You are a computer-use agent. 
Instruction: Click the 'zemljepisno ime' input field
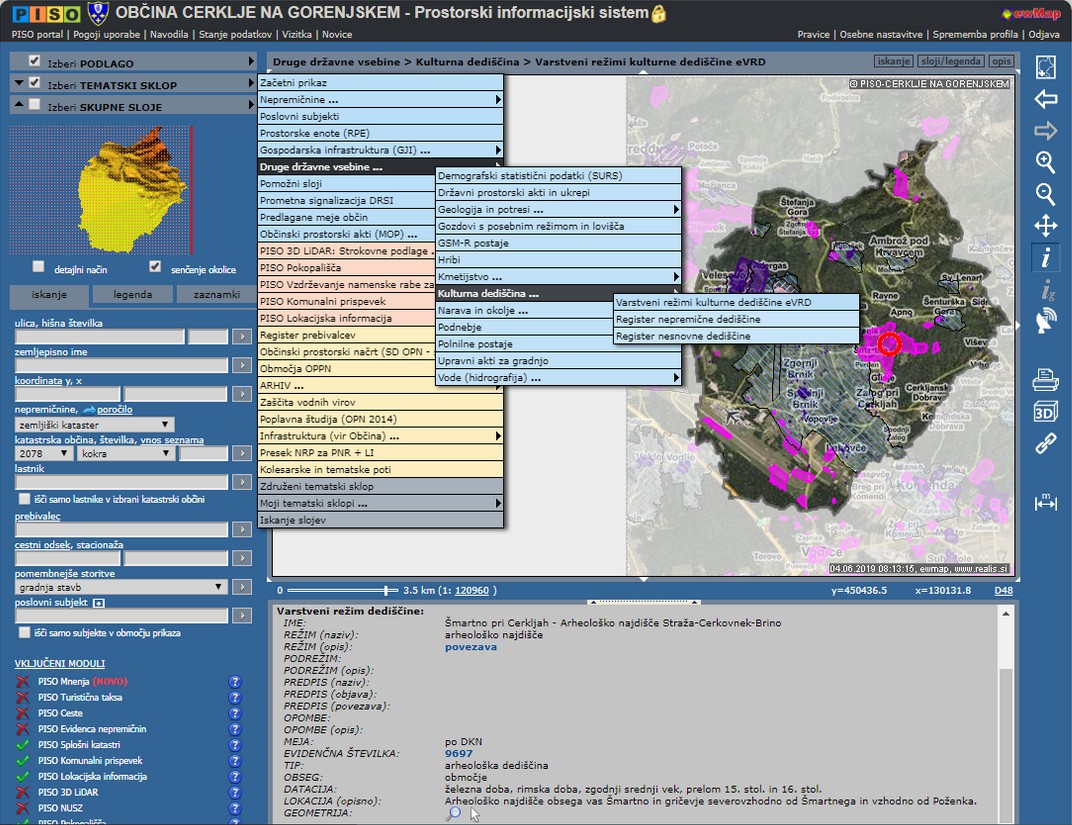[121, 366]
